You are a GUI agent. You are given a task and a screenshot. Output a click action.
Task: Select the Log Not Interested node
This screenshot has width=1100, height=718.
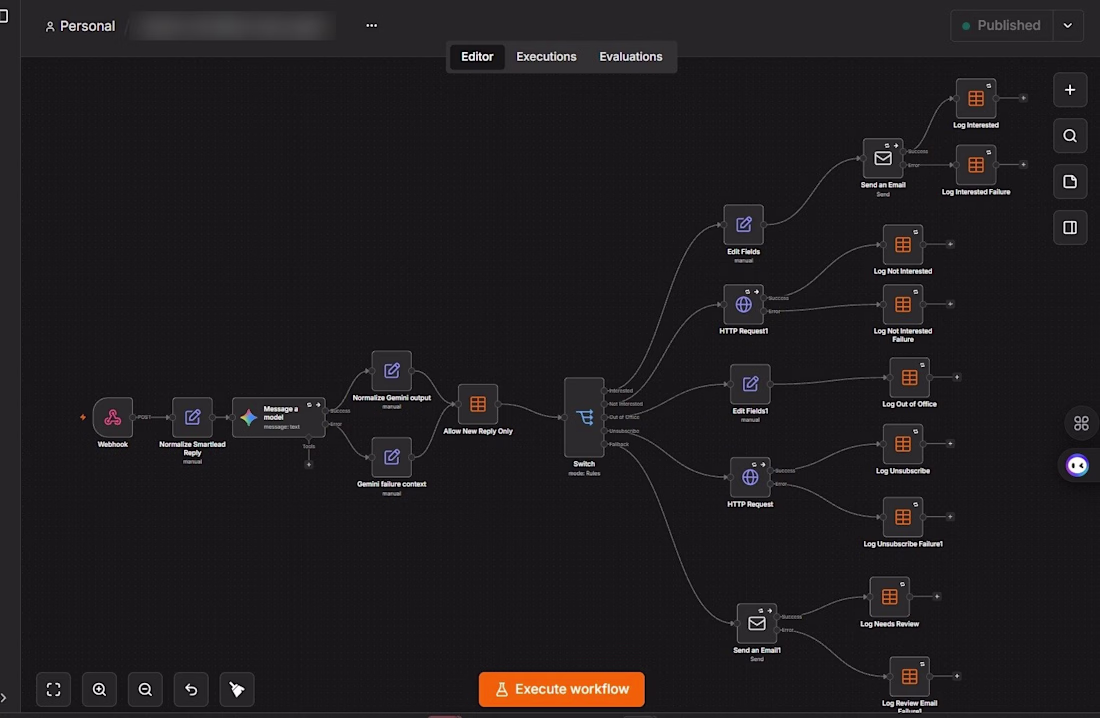(x=903, y=244)
